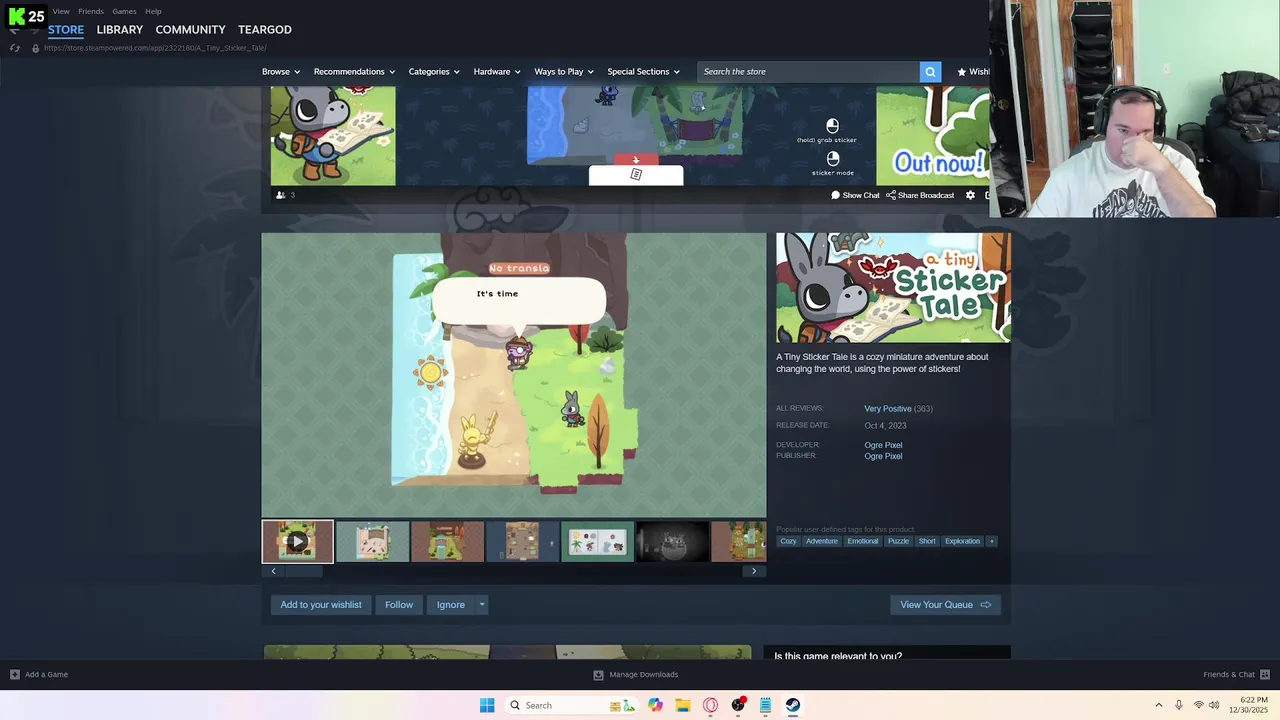Click the Adventure tag
The width and height of the screenshot is (1280, 720).
click(x=822, y=541)
